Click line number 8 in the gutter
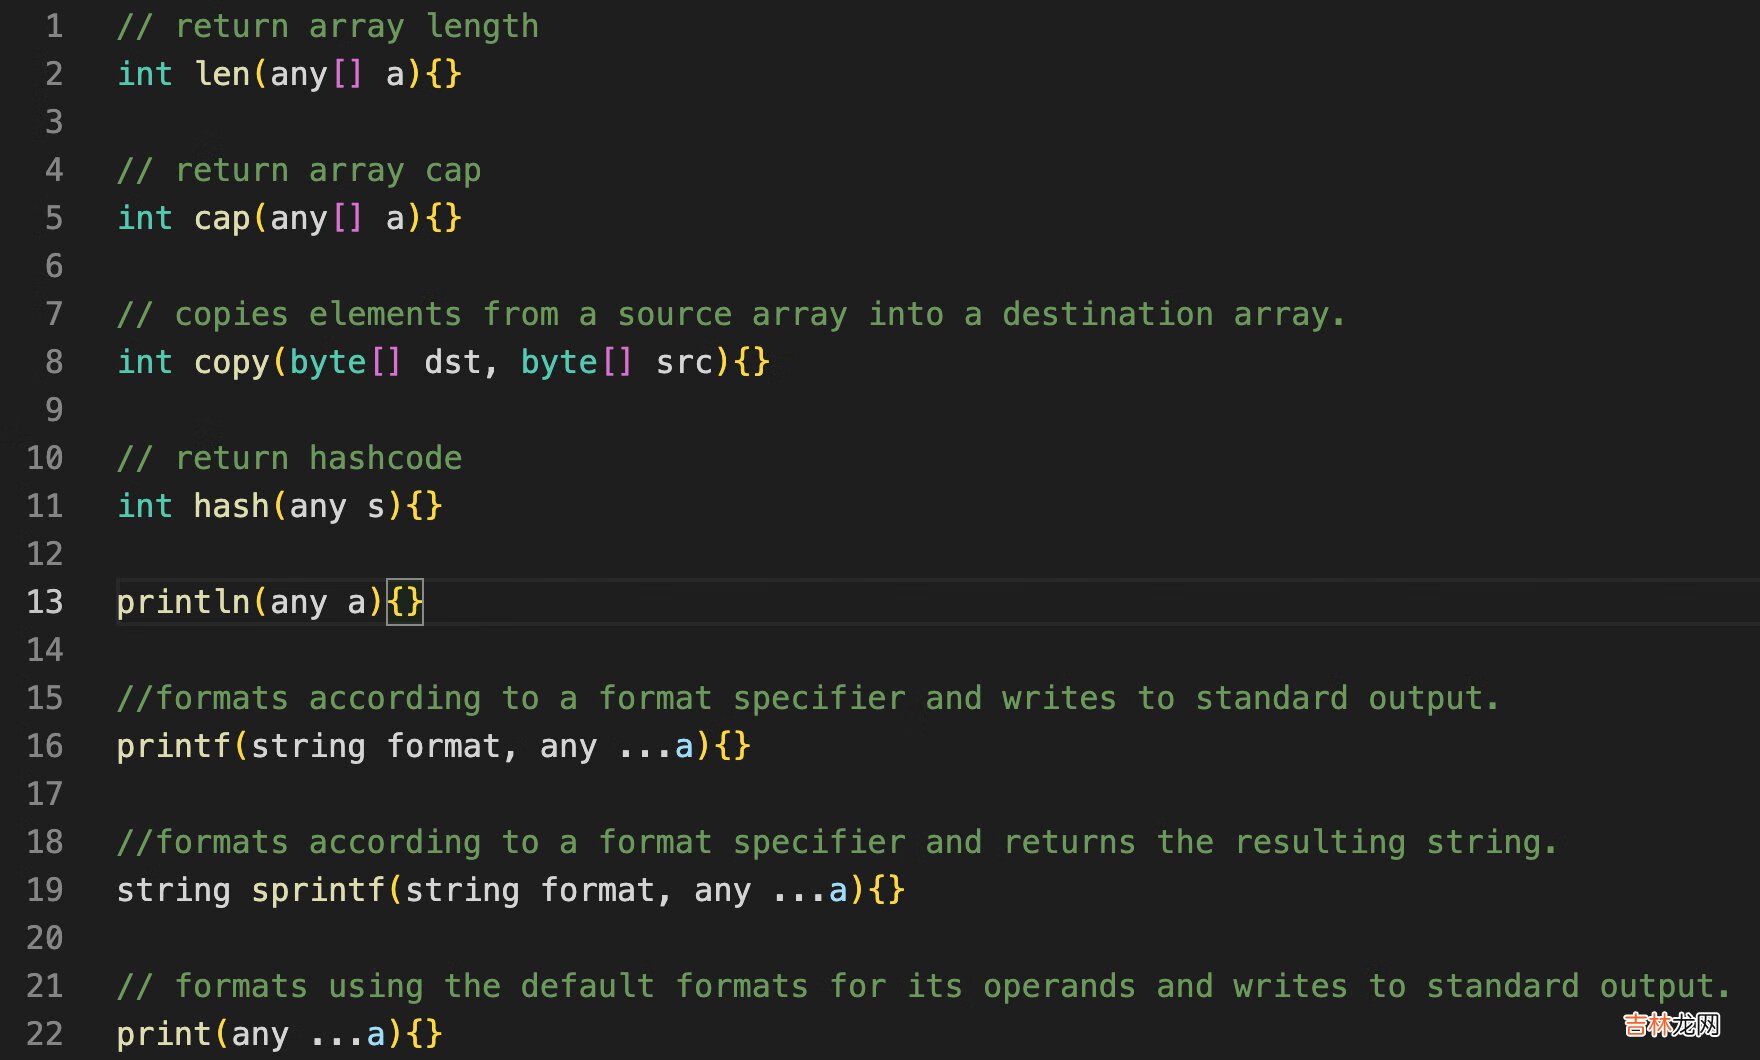 coord(54,362)
